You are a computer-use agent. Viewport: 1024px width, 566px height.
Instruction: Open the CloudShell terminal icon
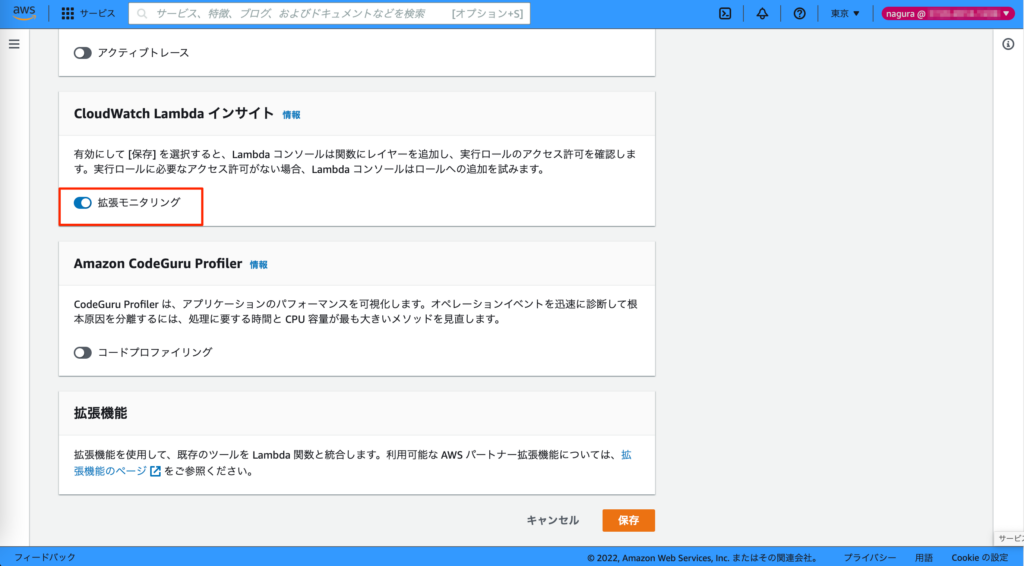click(725, 13)
